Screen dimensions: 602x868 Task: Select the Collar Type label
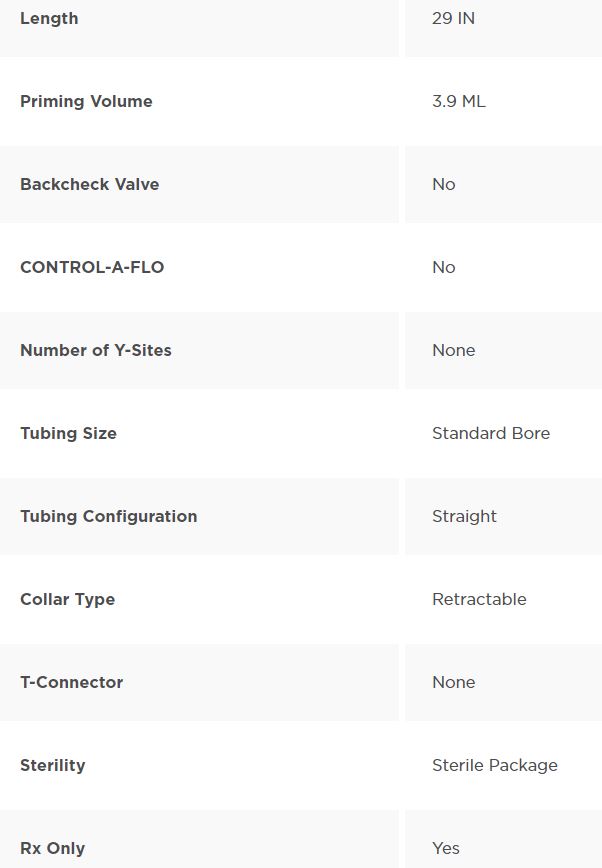click(x=68, y=600)
